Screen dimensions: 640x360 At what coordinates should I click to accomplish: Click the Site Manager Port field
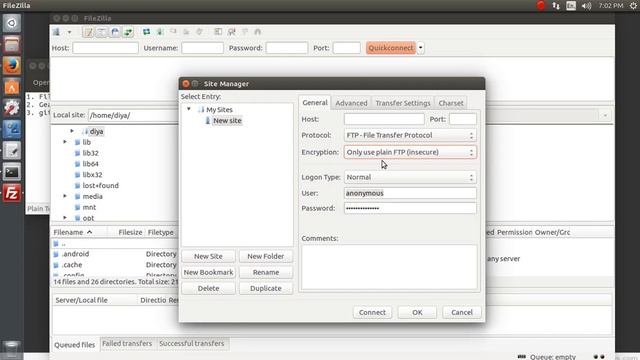(463, 119)
